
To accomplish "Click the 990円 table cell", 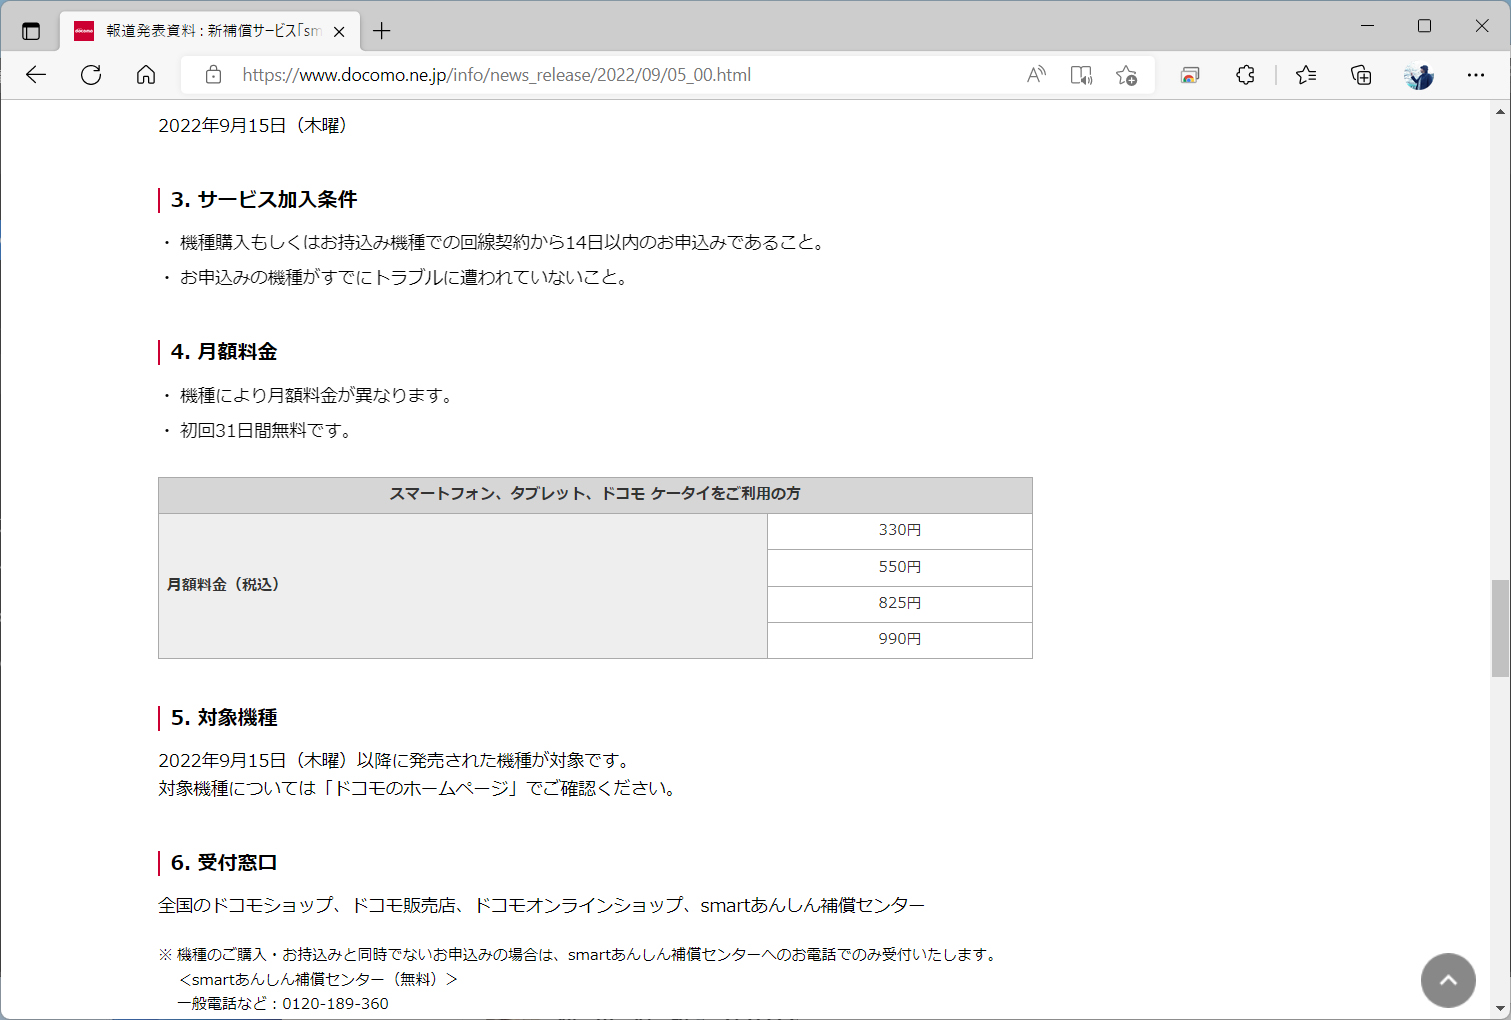I will (900, 640).
